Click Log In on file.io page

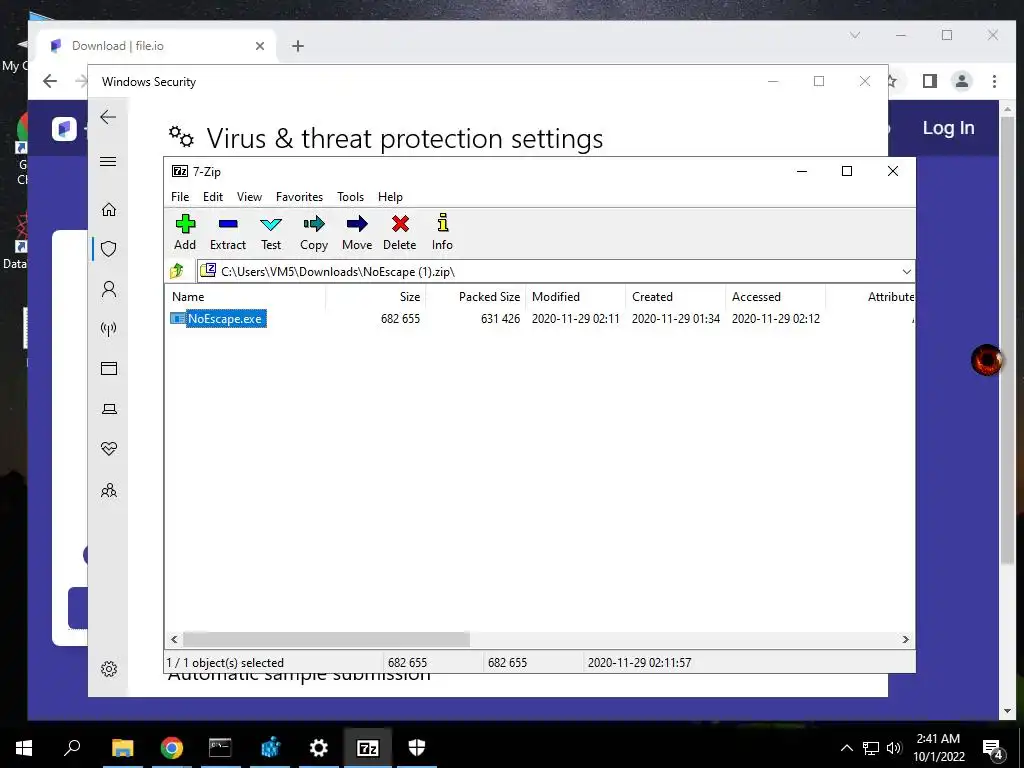tap(948, 128)
